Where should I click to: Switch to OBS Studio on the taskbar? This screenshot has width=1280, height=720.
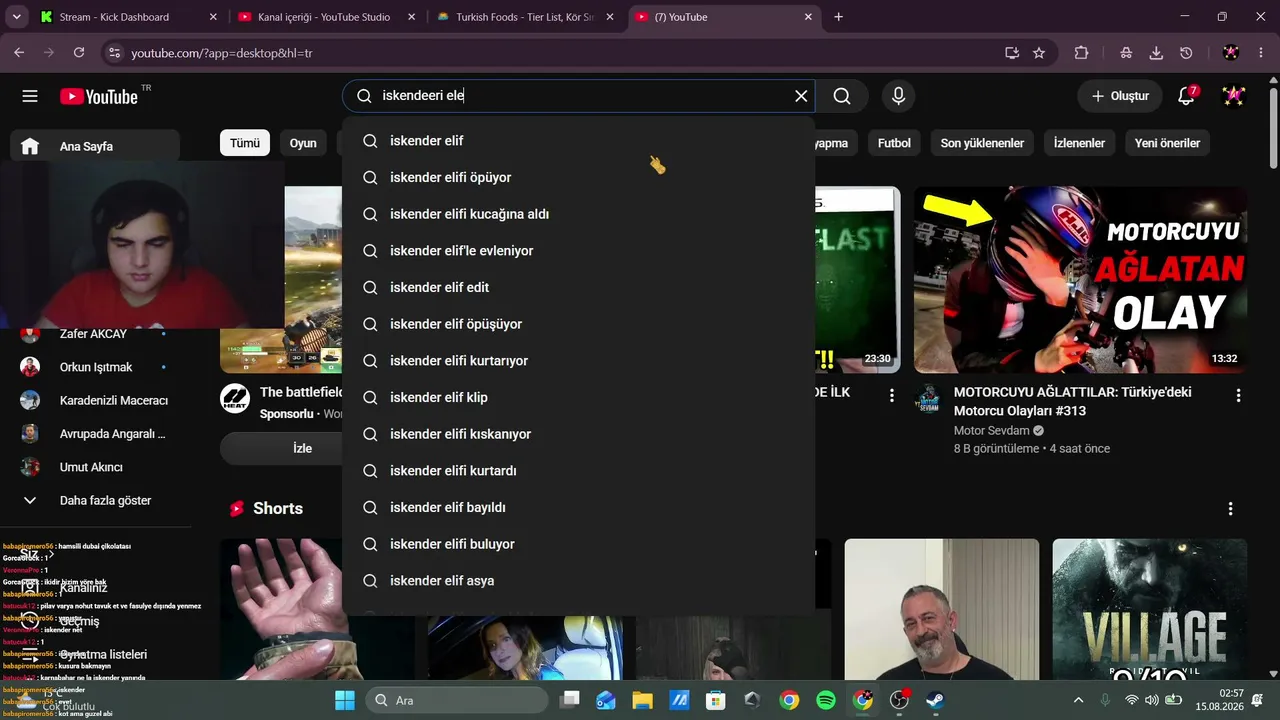899,700
